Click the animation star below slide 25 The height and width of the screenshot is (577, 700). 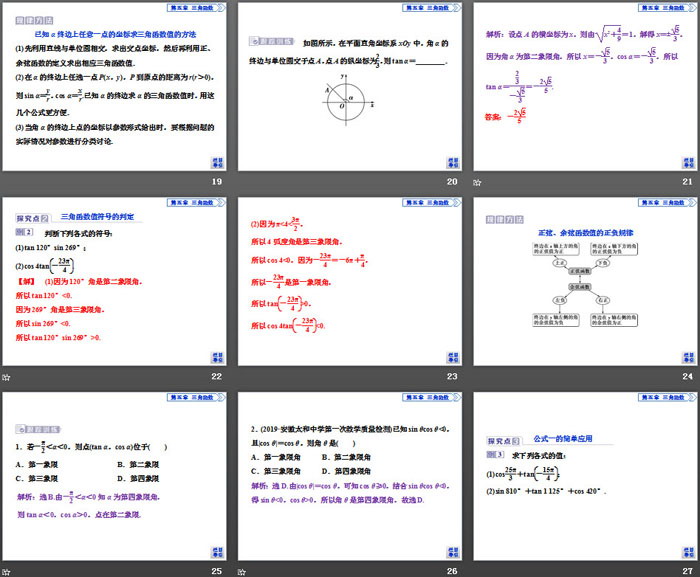pyautogui.click(x=7, y=570)
